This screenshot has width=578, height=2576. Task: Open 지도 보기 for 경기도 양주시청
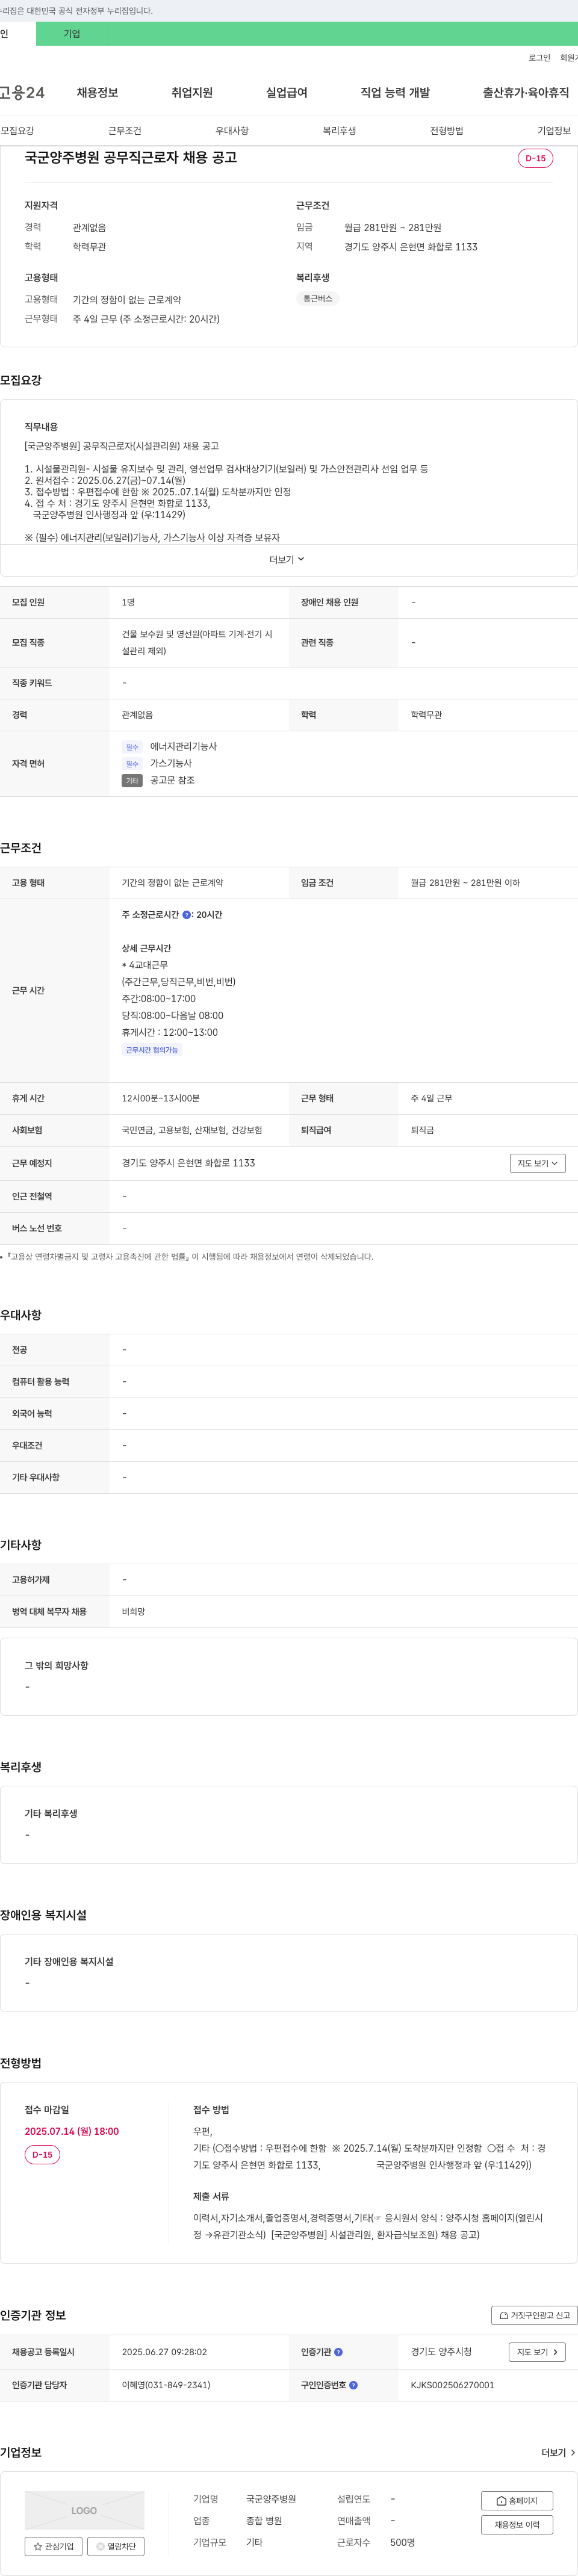tap(537, 2352)
